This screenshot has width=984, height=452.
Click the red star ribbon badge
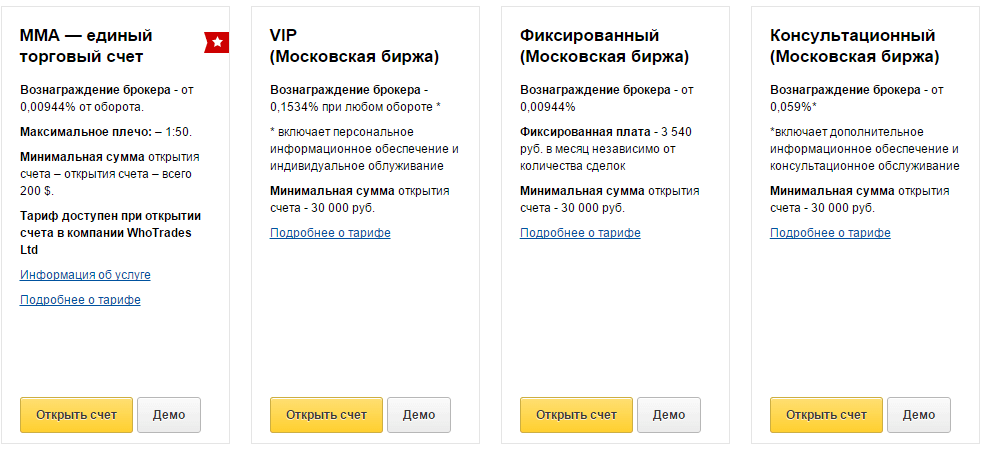(x=217, y=42)
